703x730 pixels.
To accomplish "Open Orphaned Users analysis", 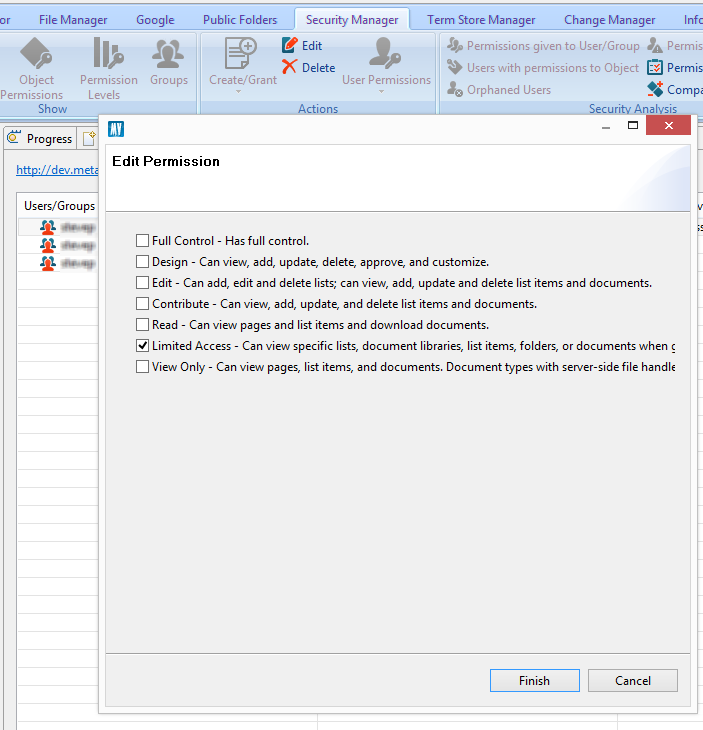I will click(499, 89).
